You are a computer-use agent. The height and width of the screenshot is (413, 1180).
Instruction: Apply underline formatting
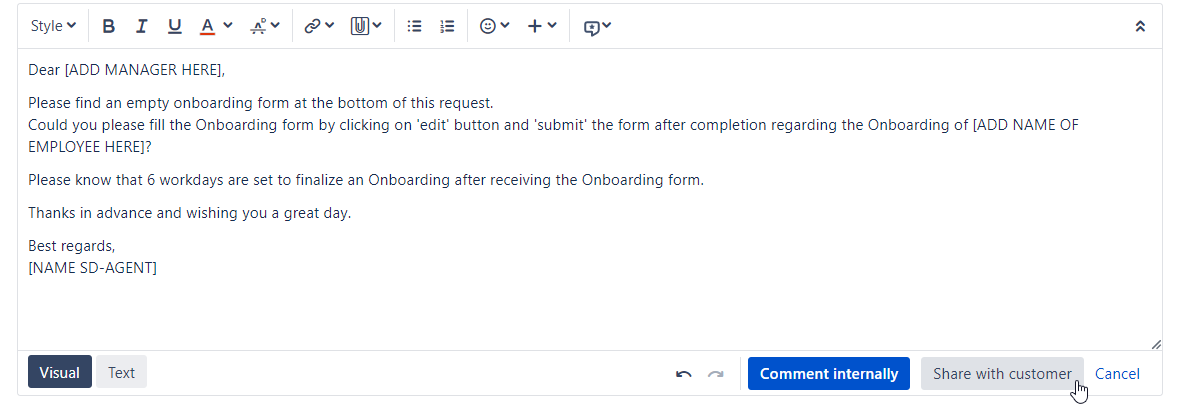175,26
